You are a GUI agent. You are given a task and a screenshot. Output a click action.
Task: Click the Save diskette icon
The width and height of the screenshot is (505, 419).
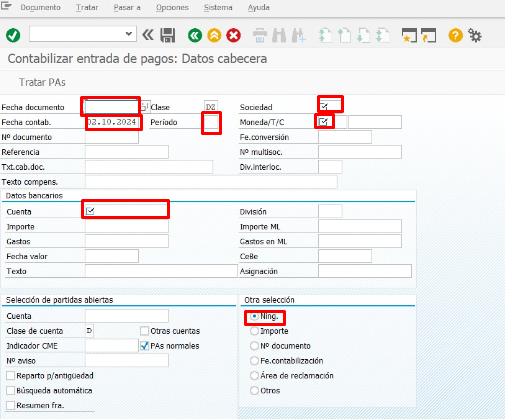tap(168, 35)
